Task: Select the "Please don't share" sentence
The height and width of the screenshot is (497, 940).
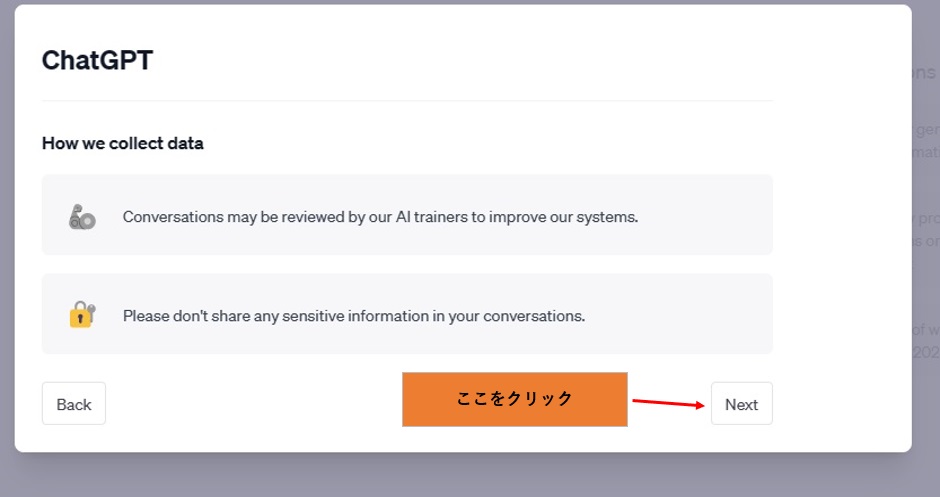Action: pyautogui.click(x=353, y=316)
